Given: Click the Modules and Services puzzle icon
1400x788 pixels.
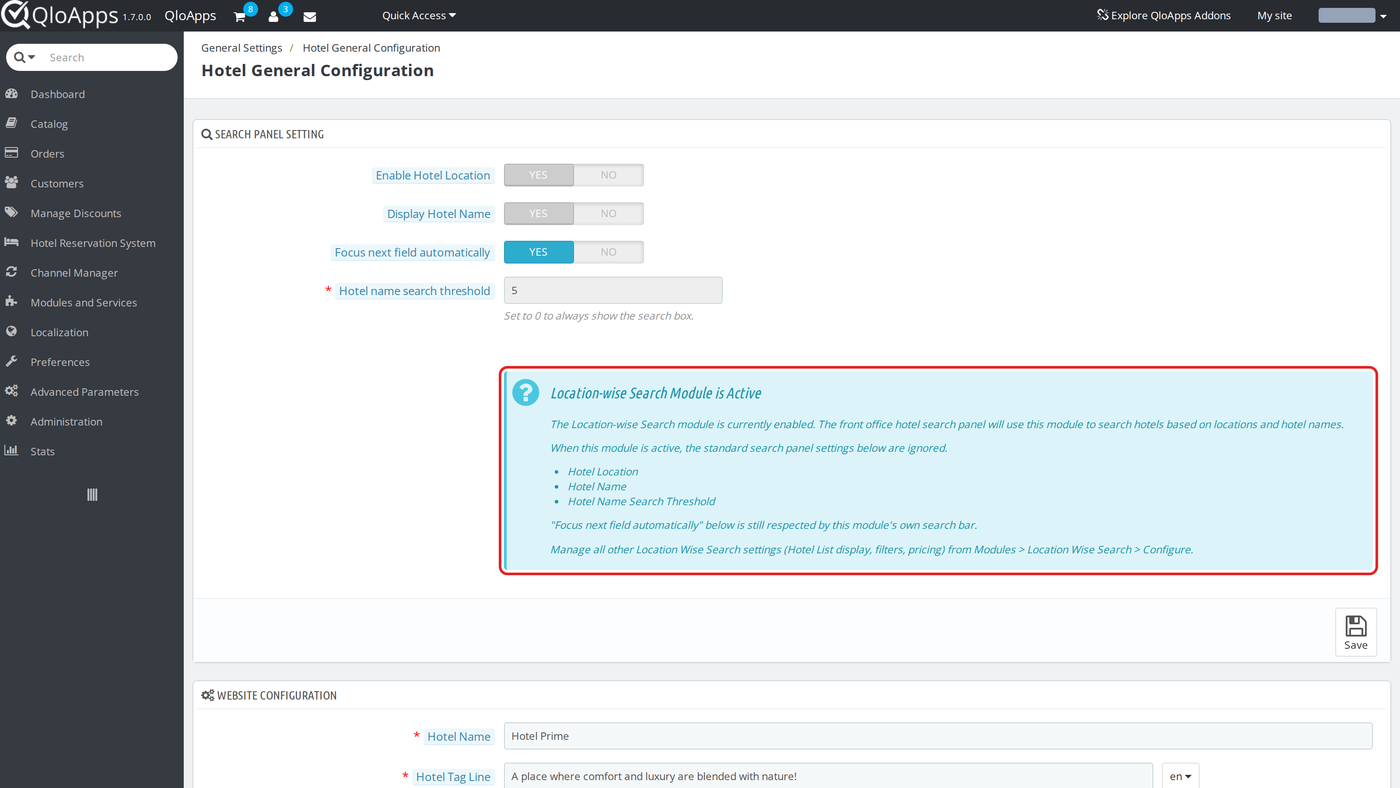Looking at the screenshot, I should (12, 302).
